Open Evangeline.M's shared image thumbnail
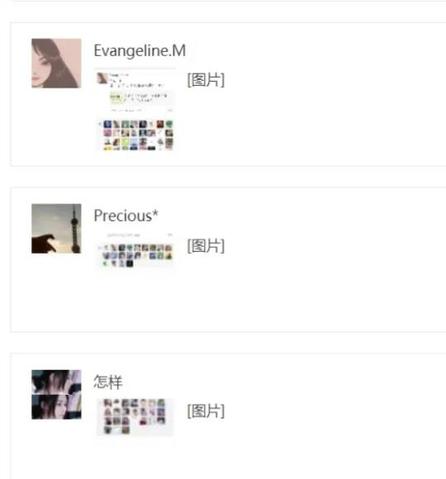This screenshot has width=446, height=479. click(x=135, y=110)
